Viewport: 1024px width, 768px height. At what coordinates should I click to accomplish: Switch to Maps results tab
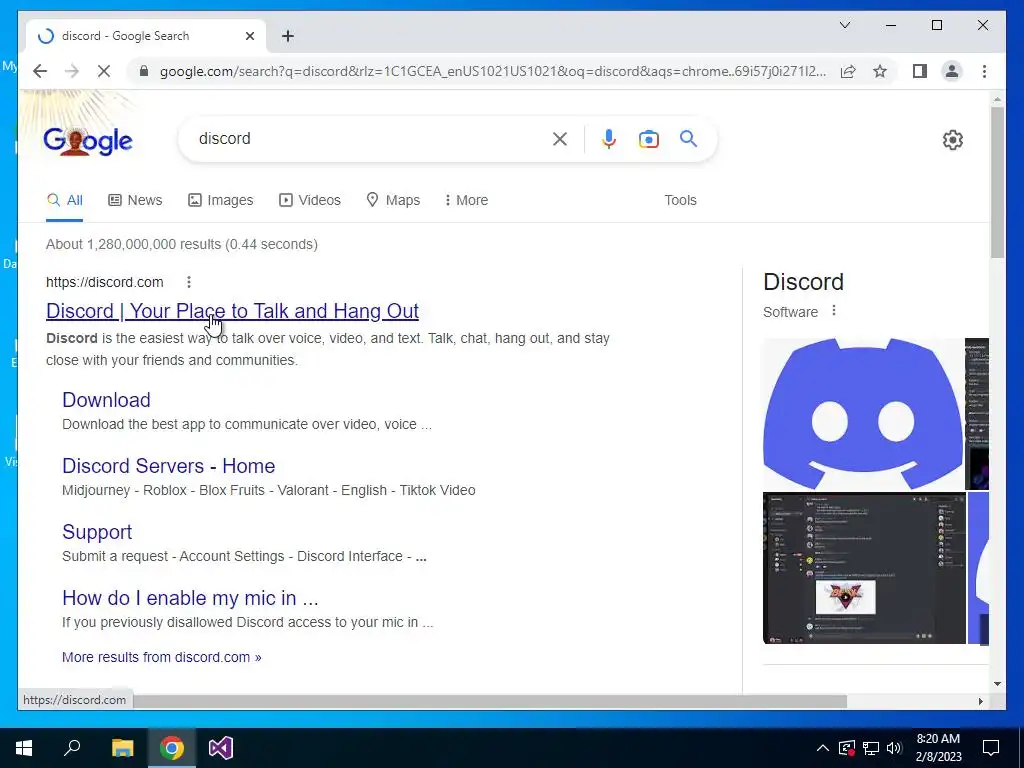coord(393,200)
